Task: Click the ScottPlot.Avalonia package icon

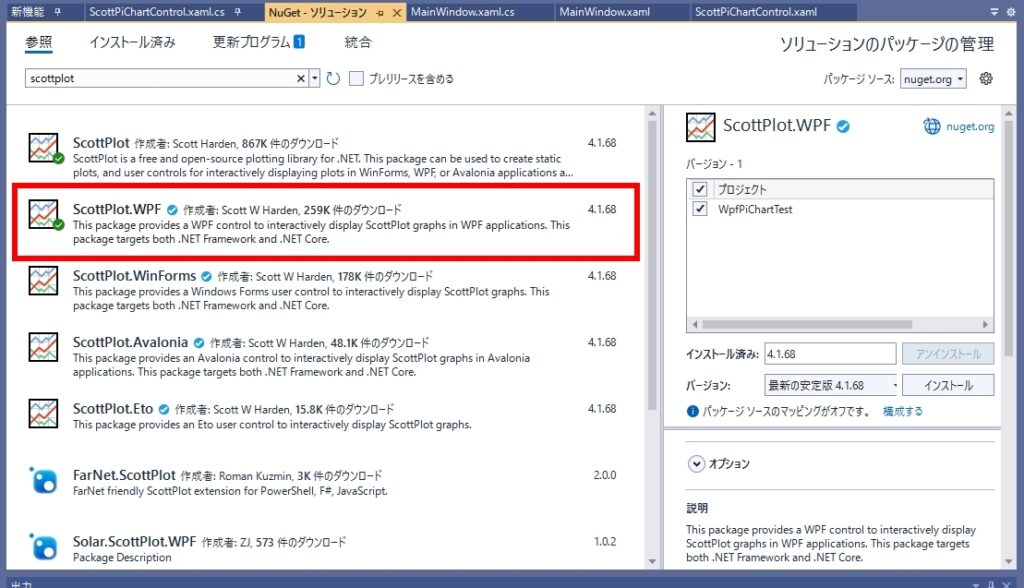Action: coord(43,348)
